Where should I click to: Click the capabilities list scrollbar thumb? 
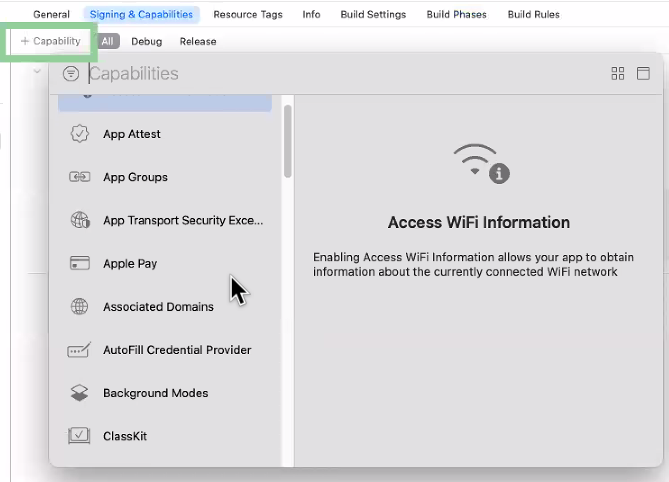288,141
